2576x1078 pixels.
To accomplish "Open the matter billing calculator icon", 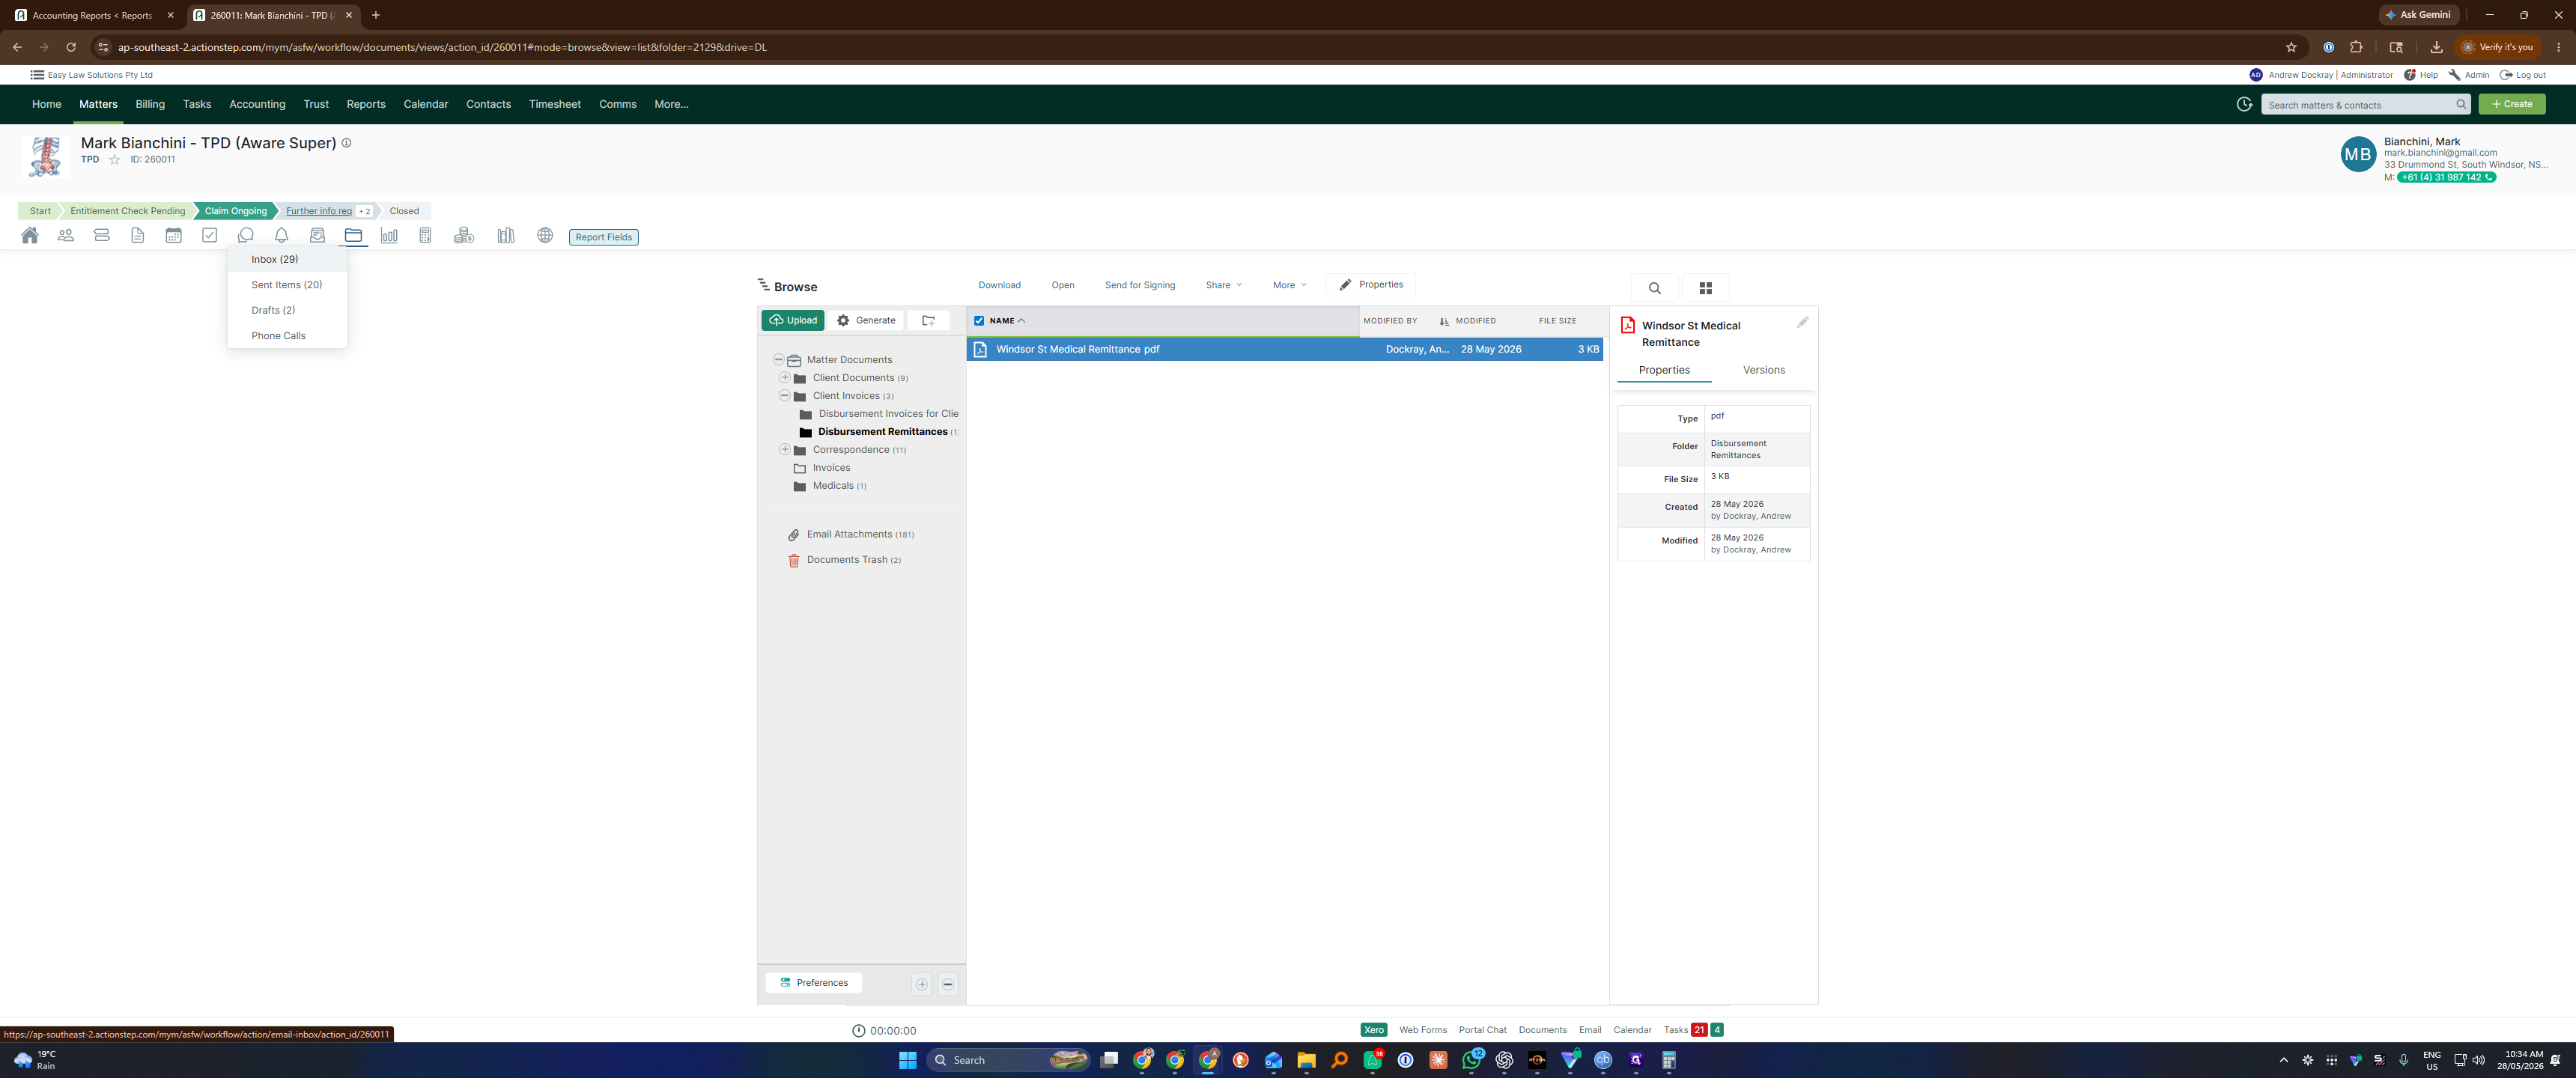I will (x=425, y=236).
